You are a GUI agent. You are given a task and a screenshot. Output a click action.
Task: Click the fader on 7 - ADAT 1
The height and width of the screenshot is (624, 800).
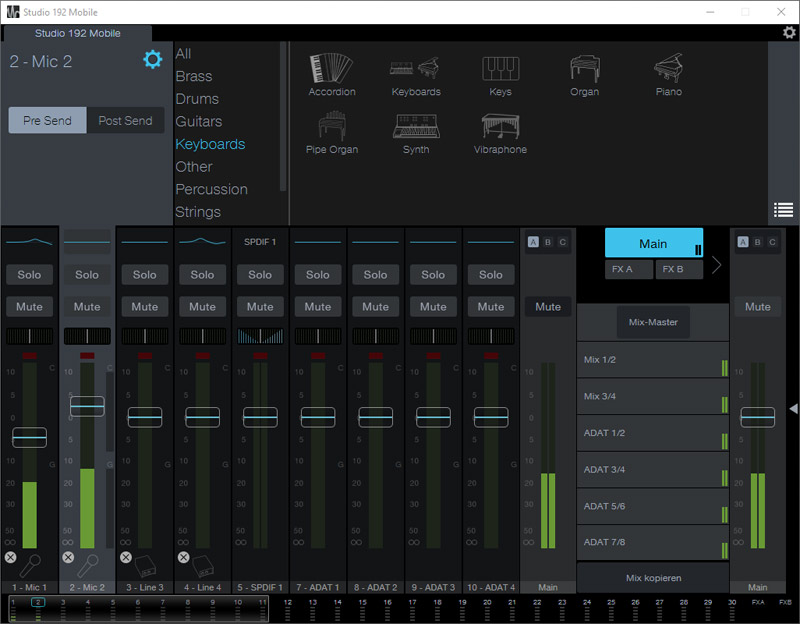point(318,417)
